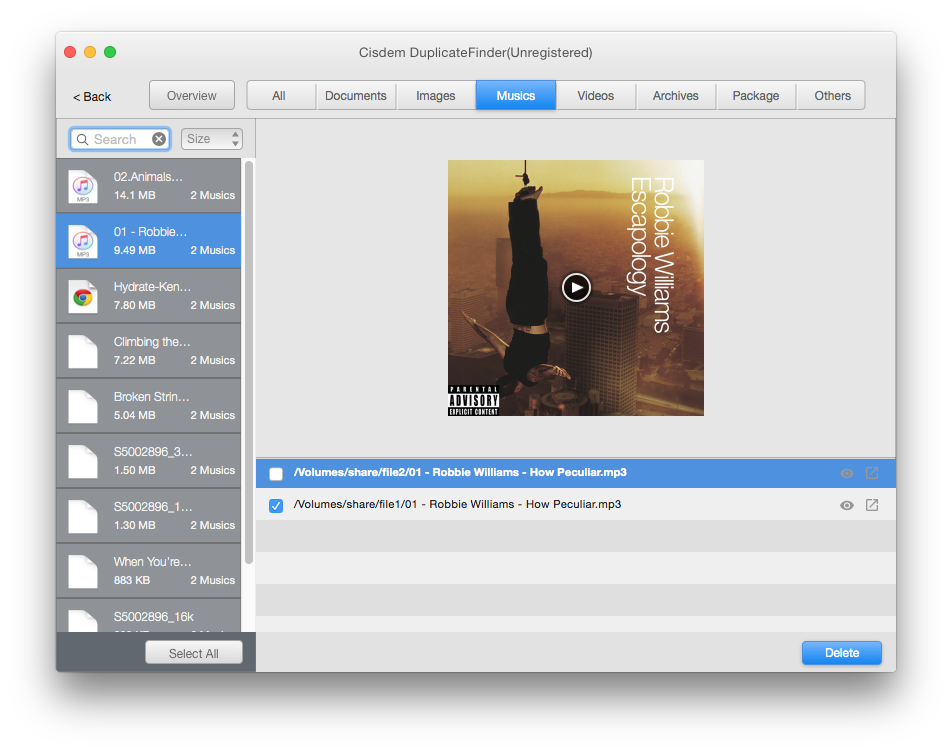Viewport: 952px width, 752px height.
Task: Select the S5002896_3 1.50 MB row
Action: 149,461
